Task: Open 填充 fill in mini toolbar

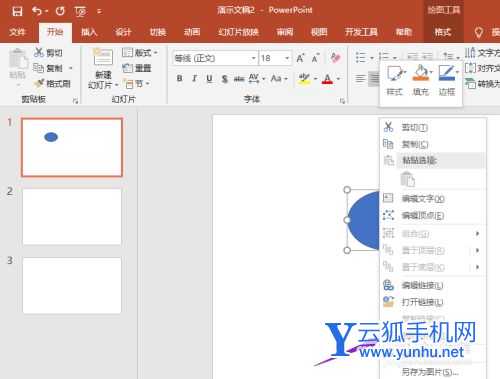Action: tap(421, 80)
